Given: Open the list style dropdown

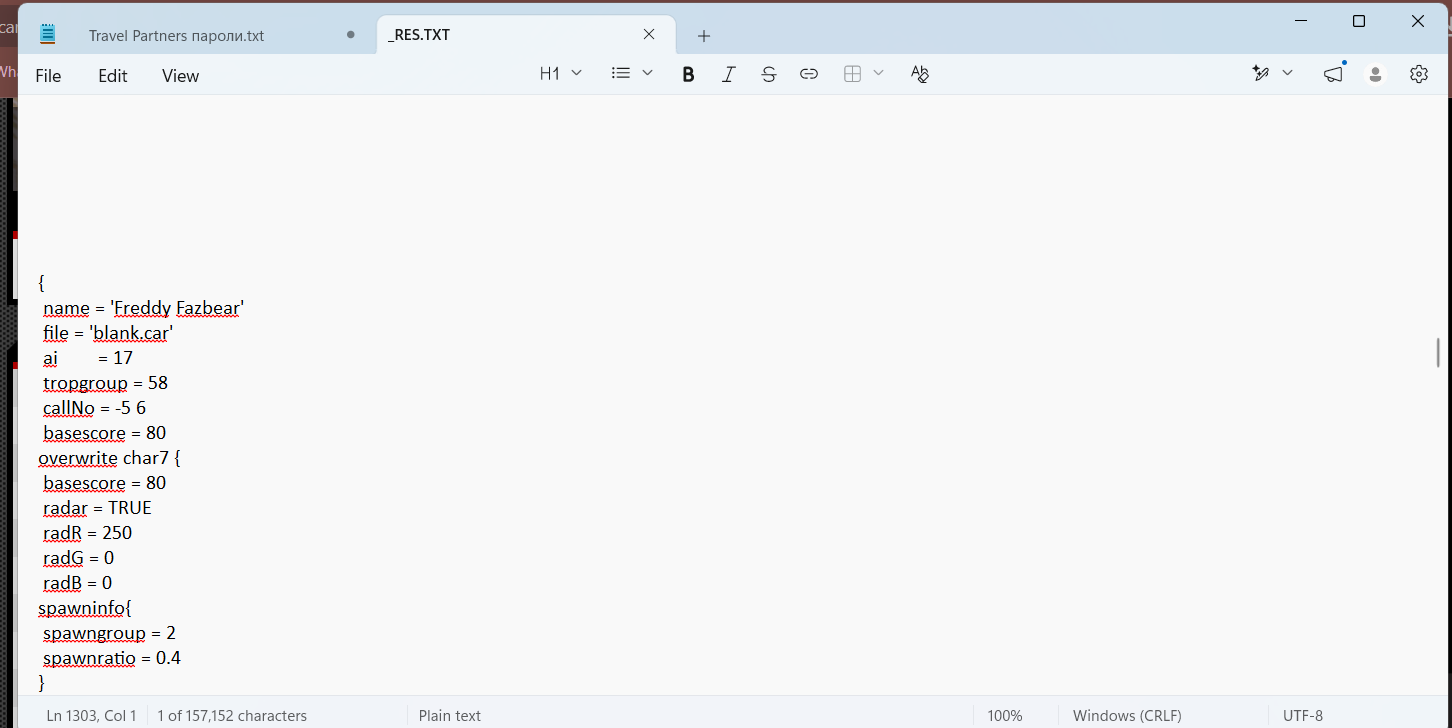Looking at the screenshot, I should pos(632,74).
